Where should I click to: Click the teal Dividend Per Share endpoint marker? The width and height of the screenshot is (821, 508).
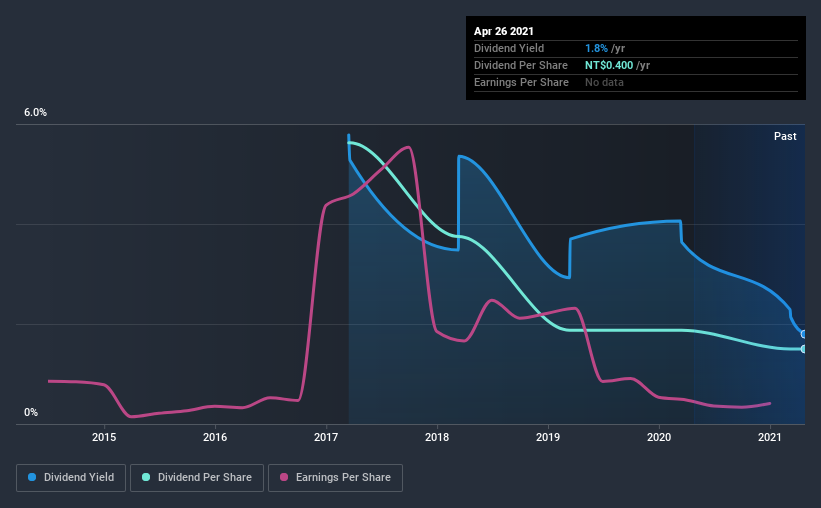click(x=804, y=349)
